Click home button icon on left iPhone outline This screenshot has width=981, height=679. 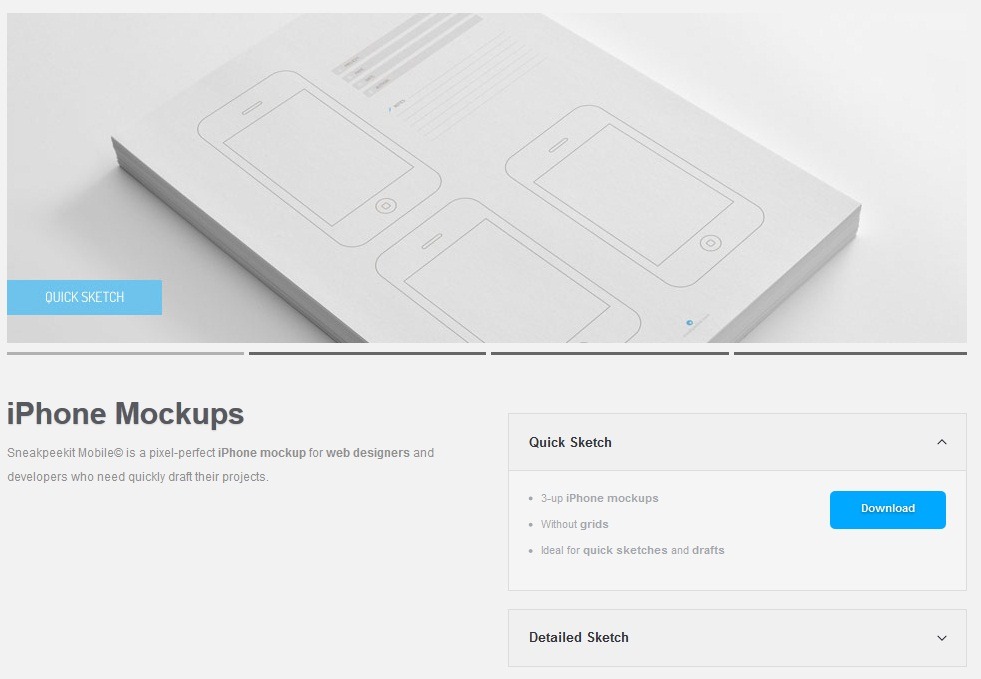click(x=385, y=206)
